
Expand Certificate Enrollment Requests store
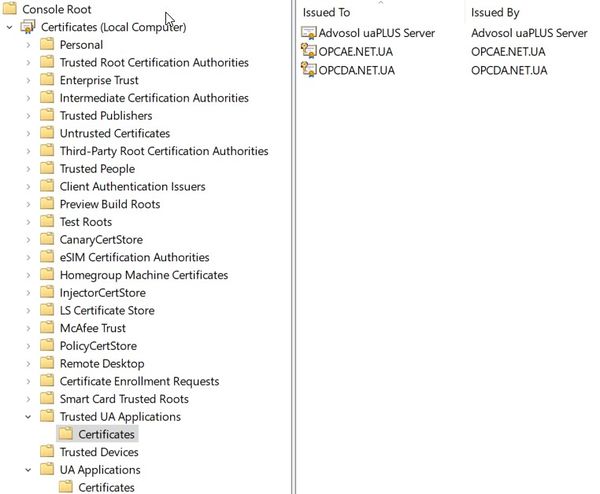tap(28, 381)
